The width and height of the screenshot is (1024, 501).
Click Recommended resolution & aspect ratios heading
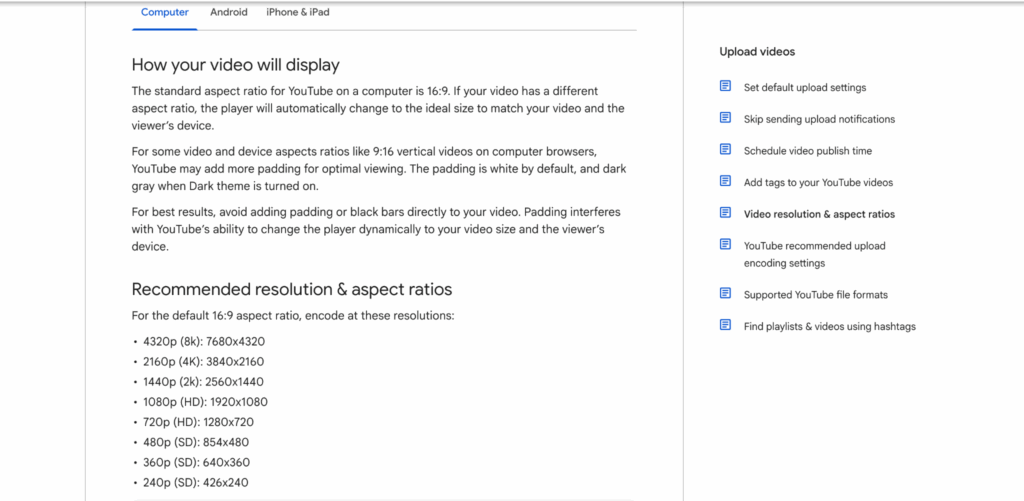292,289
